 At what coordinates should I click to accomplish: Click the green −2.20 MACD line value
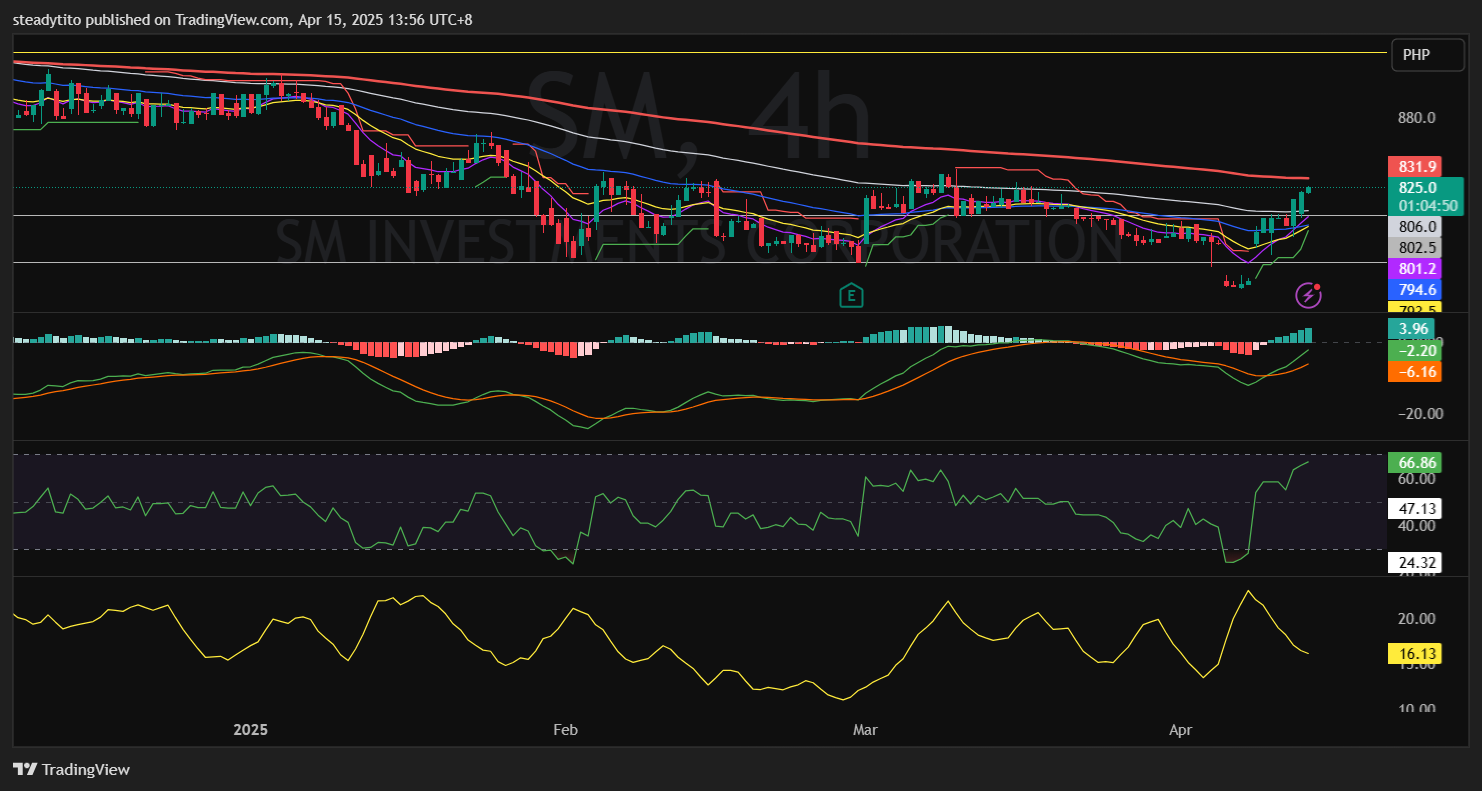tap(1417, 350)
